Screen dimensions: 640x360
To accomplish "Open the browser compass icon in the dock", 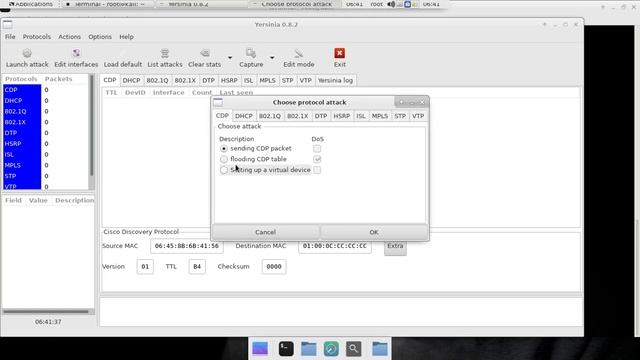I will (331, 349).
